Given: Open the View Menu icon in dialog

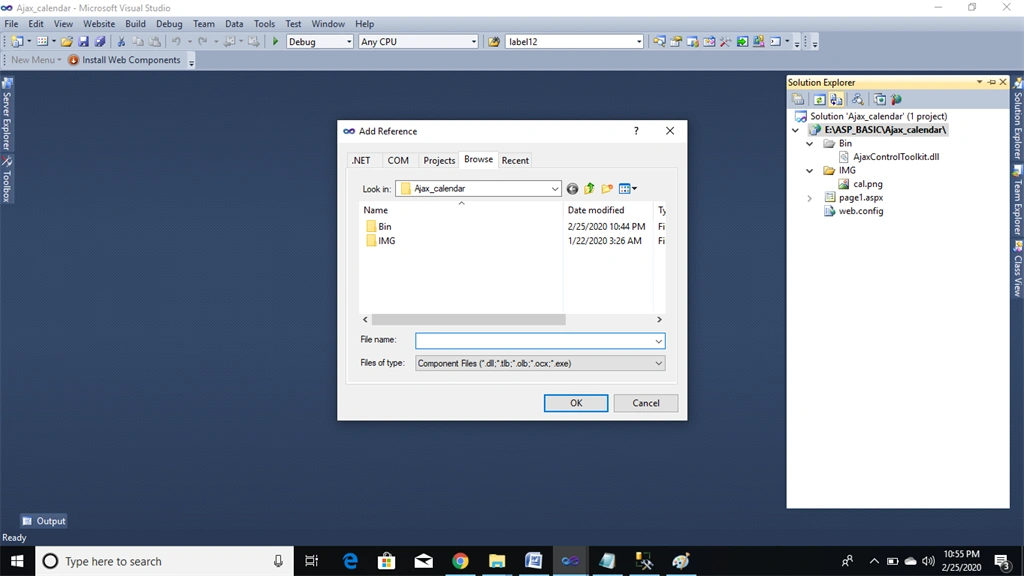Looking at the screenshot, I should tap(628, 189).
